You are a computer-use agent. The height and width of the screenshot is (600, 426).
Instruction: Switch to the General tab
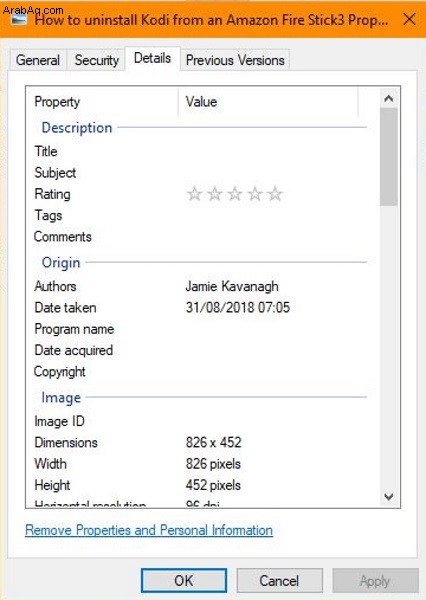(38, 60)
